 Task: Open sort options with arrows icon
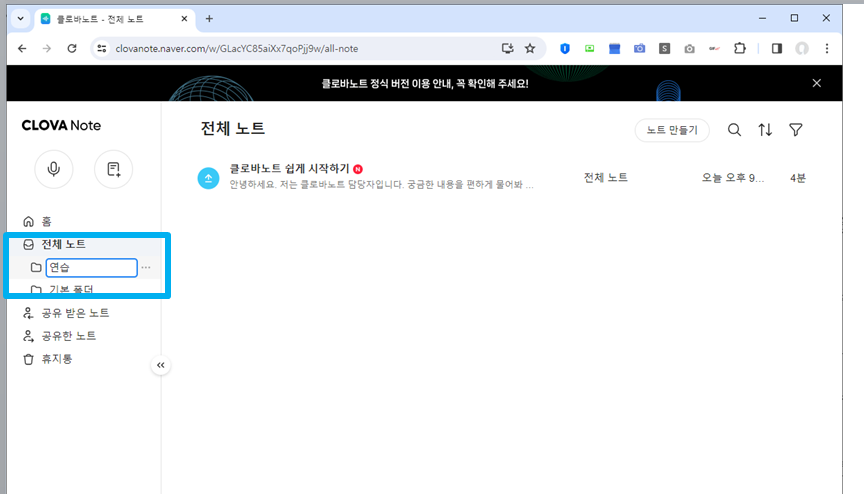[x=765, y=130]
